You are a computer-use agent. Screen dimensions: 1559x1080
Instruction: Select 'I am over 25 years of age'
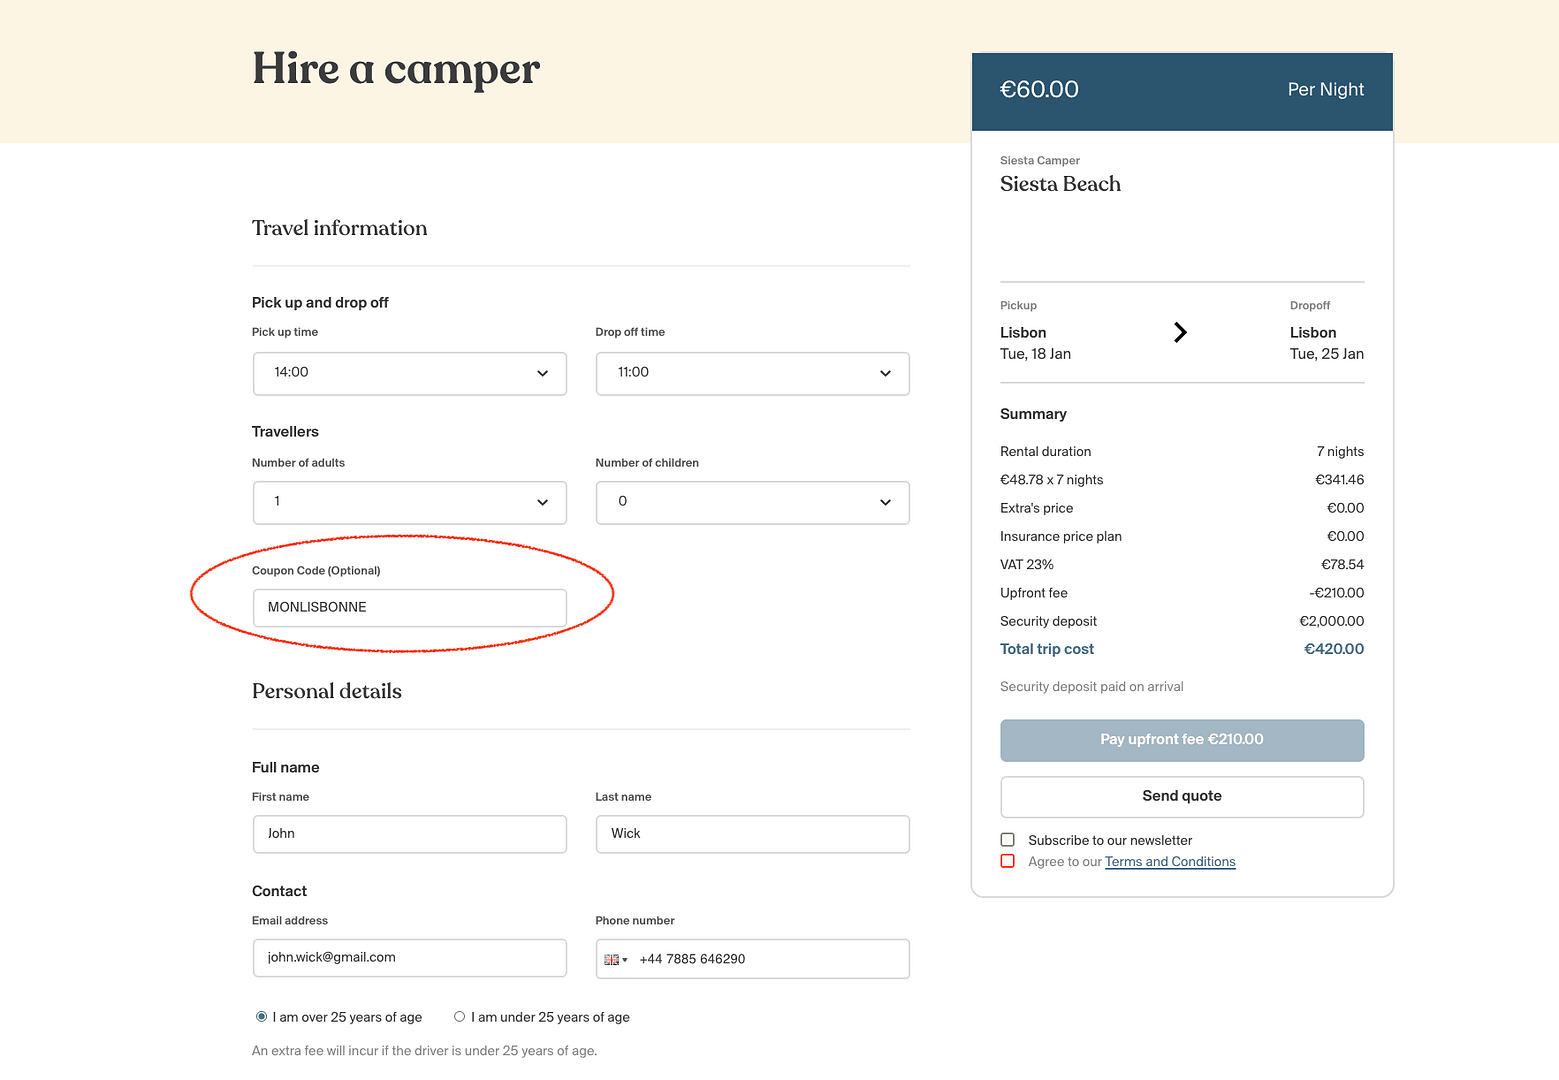262,1017
